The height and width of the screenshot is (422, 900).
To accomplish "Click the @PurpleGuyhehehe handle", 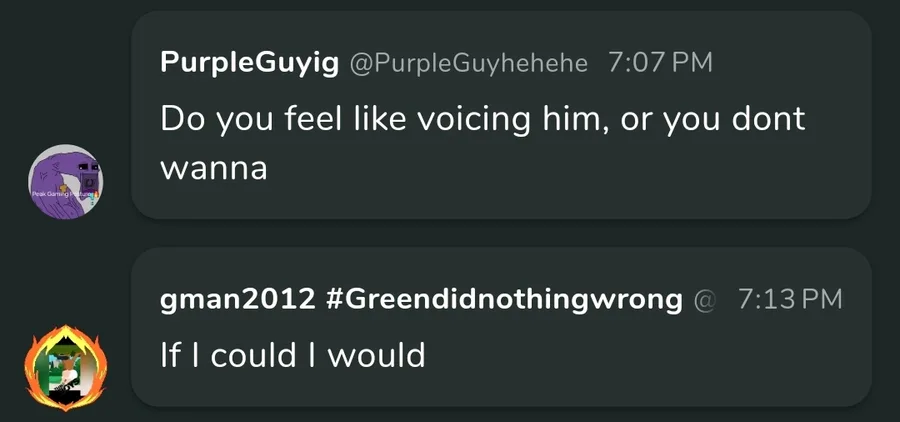I will pyautogui.click(x=467, y=62).
